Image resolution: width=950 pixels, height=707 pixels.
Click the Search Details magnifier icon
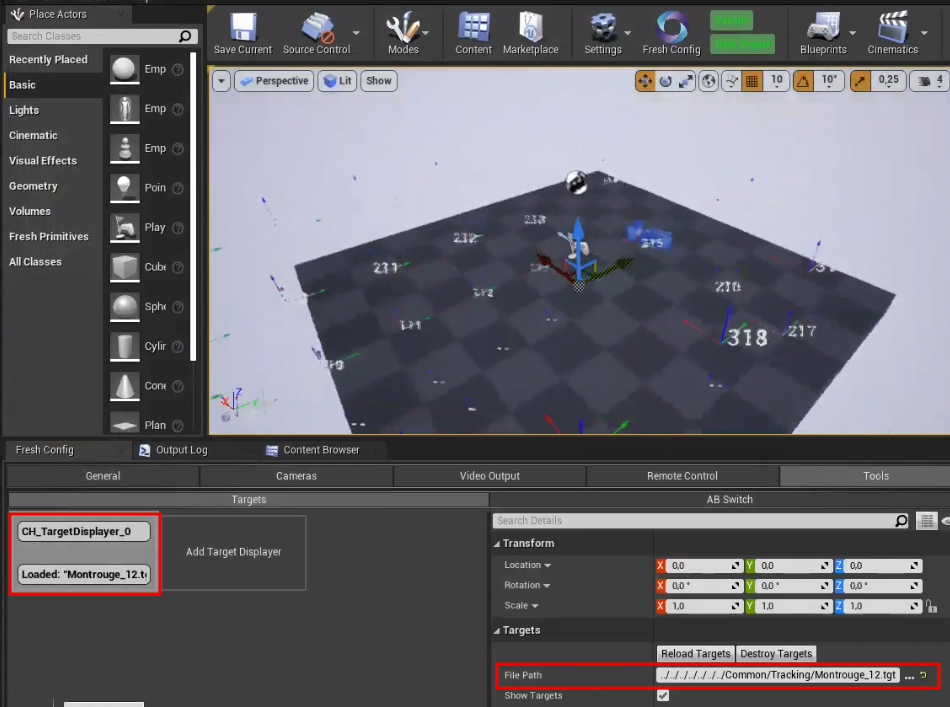pos(901,520)
